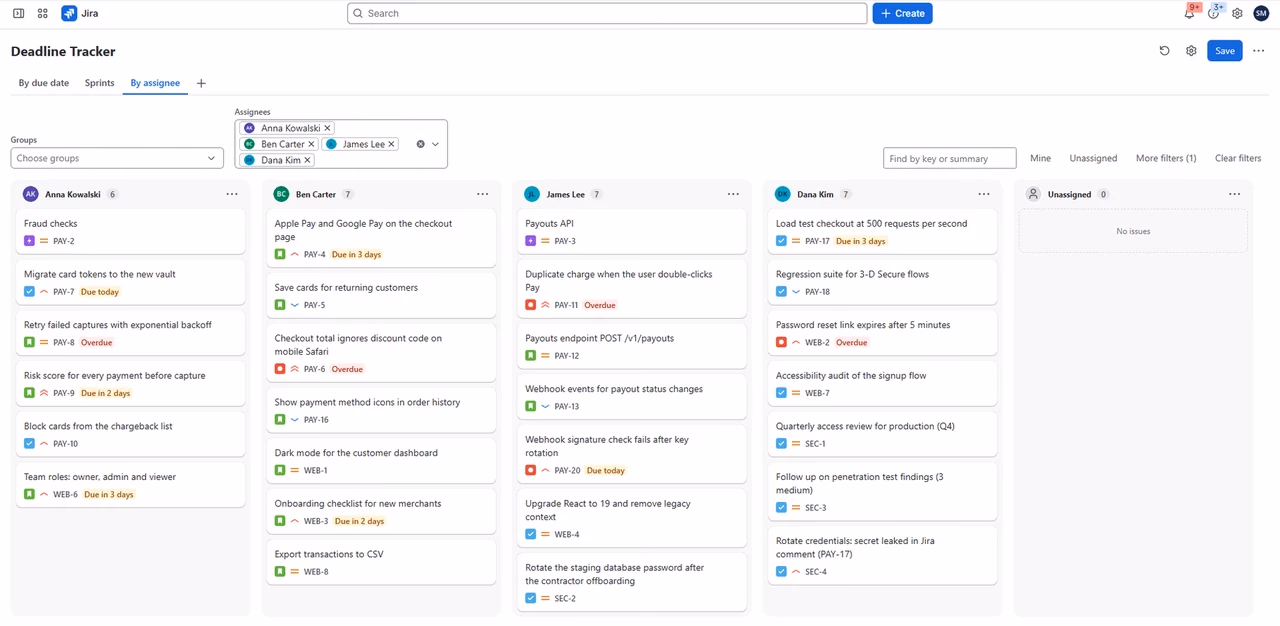
Task: Click the Create button
Action: (x=902, y=13)
